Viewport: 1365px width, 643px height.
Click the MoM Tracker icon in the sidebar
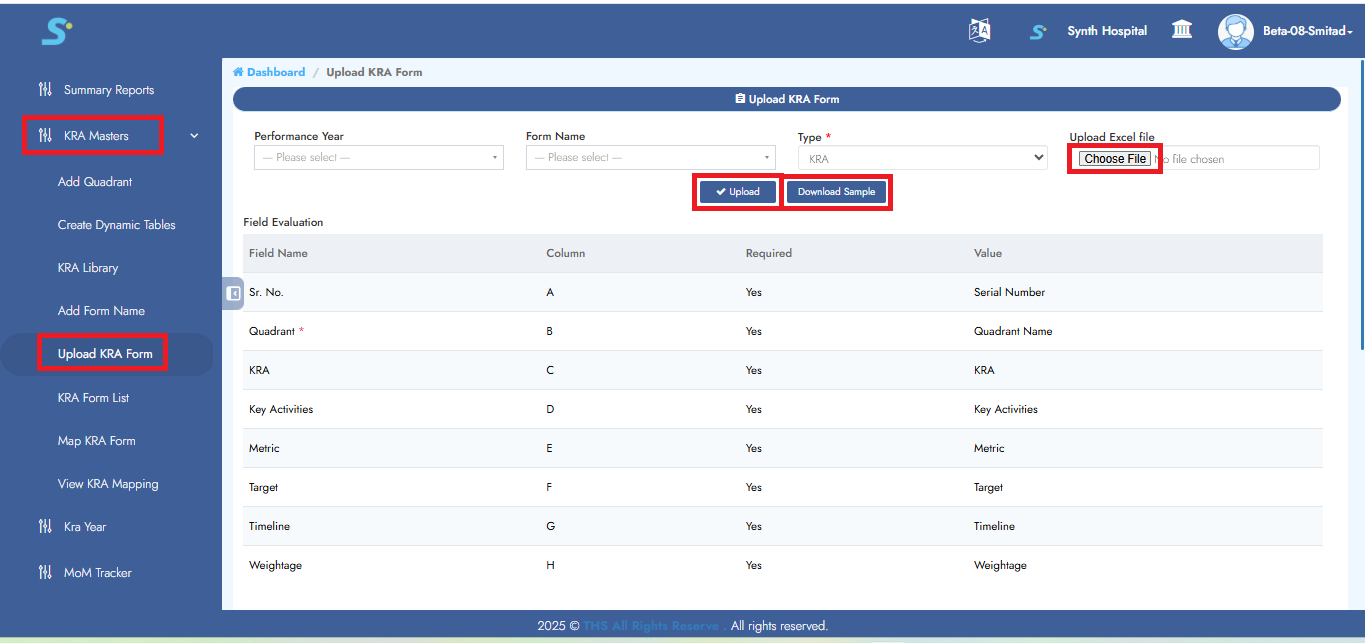(x=45, y=571)
